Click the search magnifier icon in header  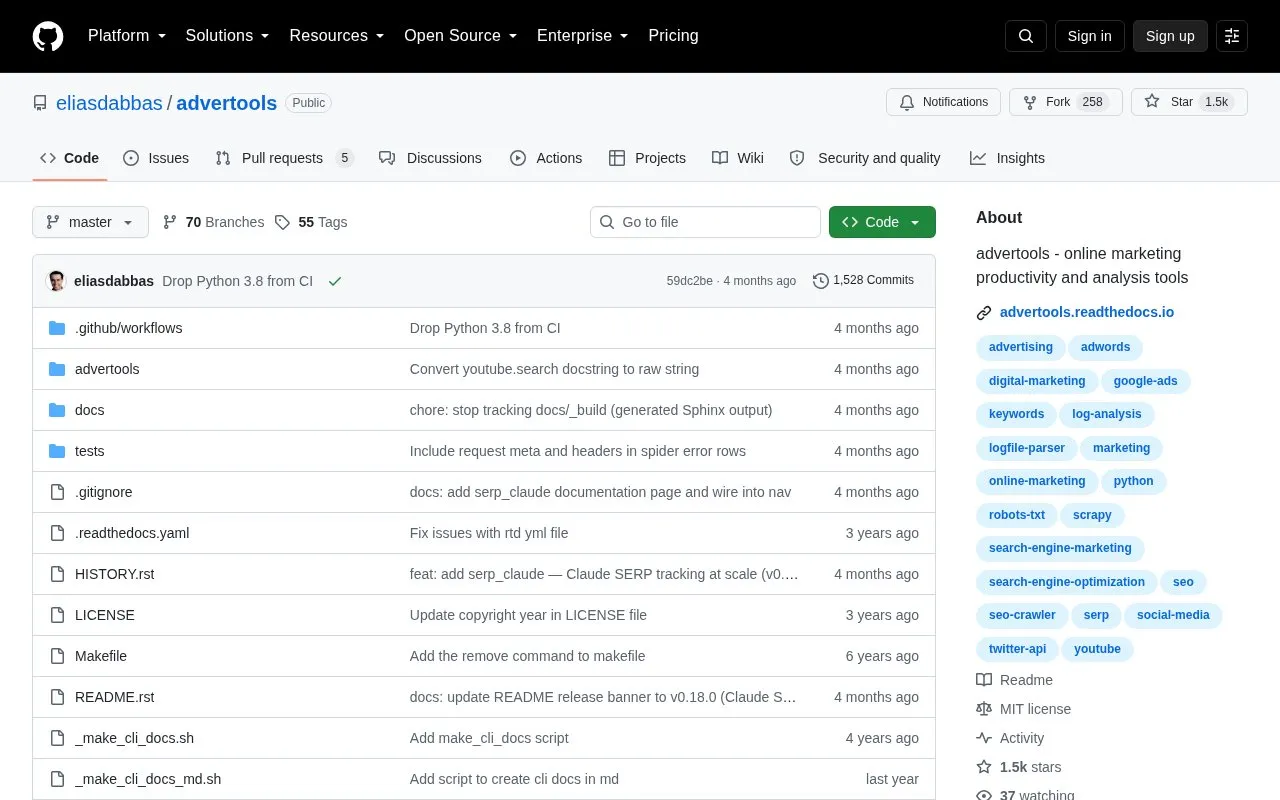pos(1026,36)
